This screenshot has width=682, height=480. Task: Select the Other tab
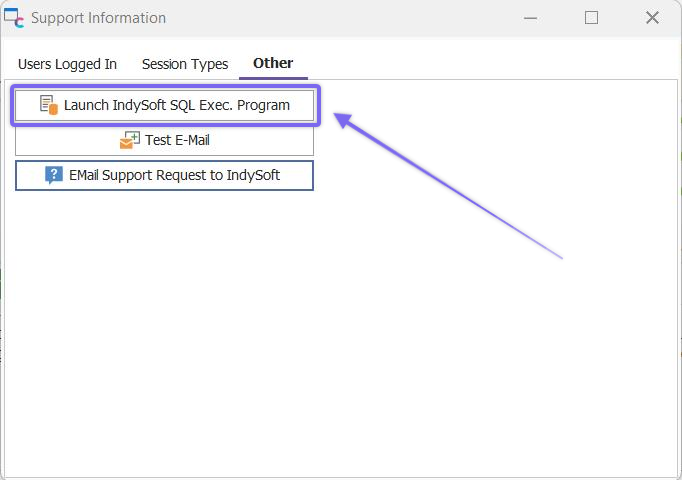273,63
